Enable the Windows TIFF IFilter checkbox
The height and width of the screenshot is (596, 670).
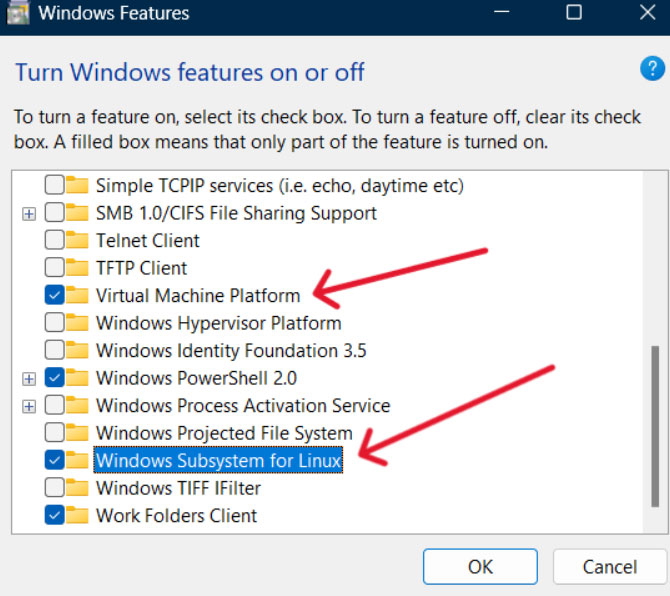coord(54,487)
